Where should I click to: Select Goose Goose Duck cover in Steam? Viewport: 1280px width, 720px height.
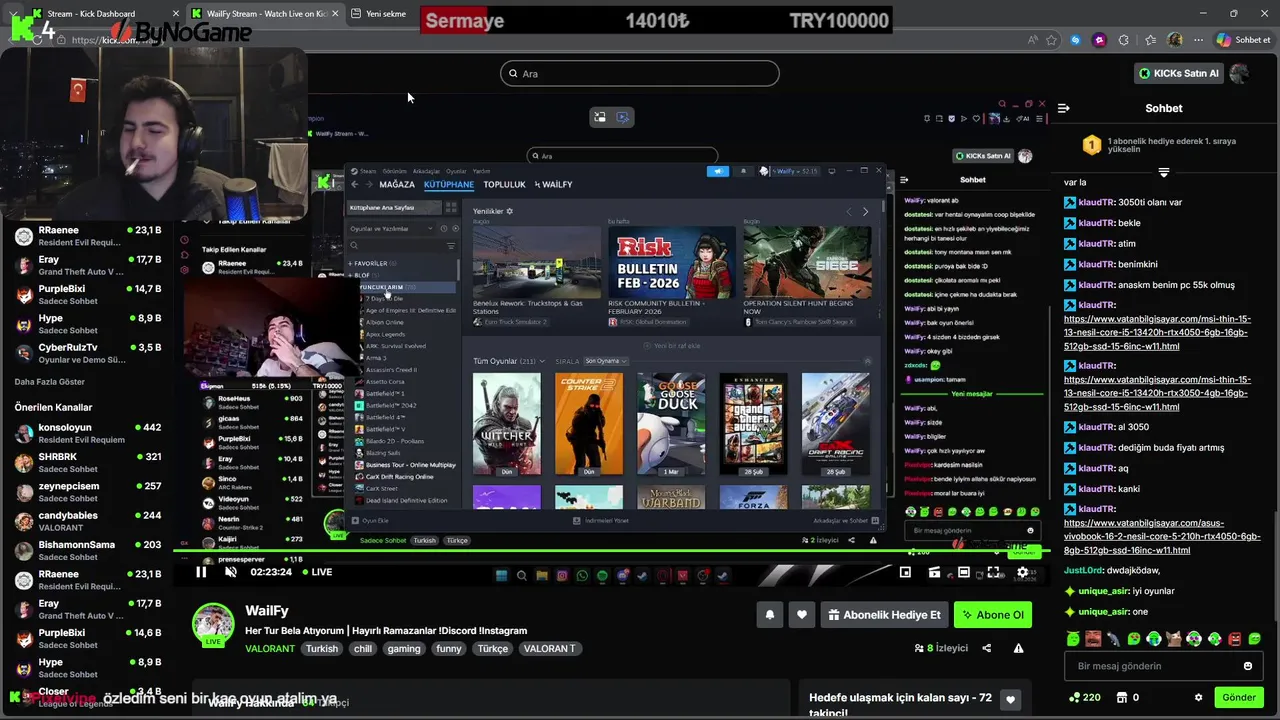[671, 424]
